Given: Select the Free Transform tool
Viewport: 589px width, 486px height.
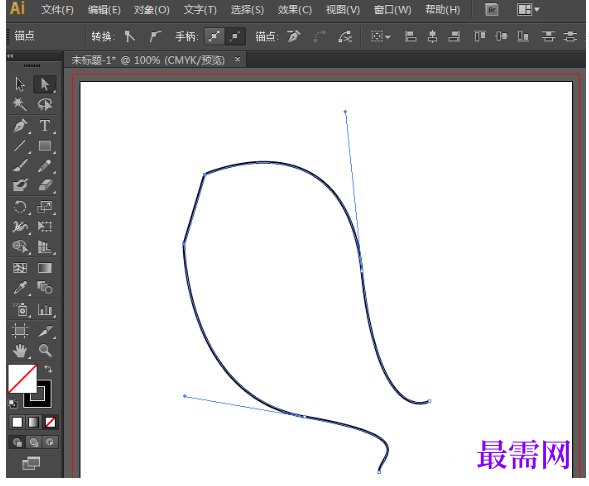Looking at the screenshot, I should click(x=45, y=226).
